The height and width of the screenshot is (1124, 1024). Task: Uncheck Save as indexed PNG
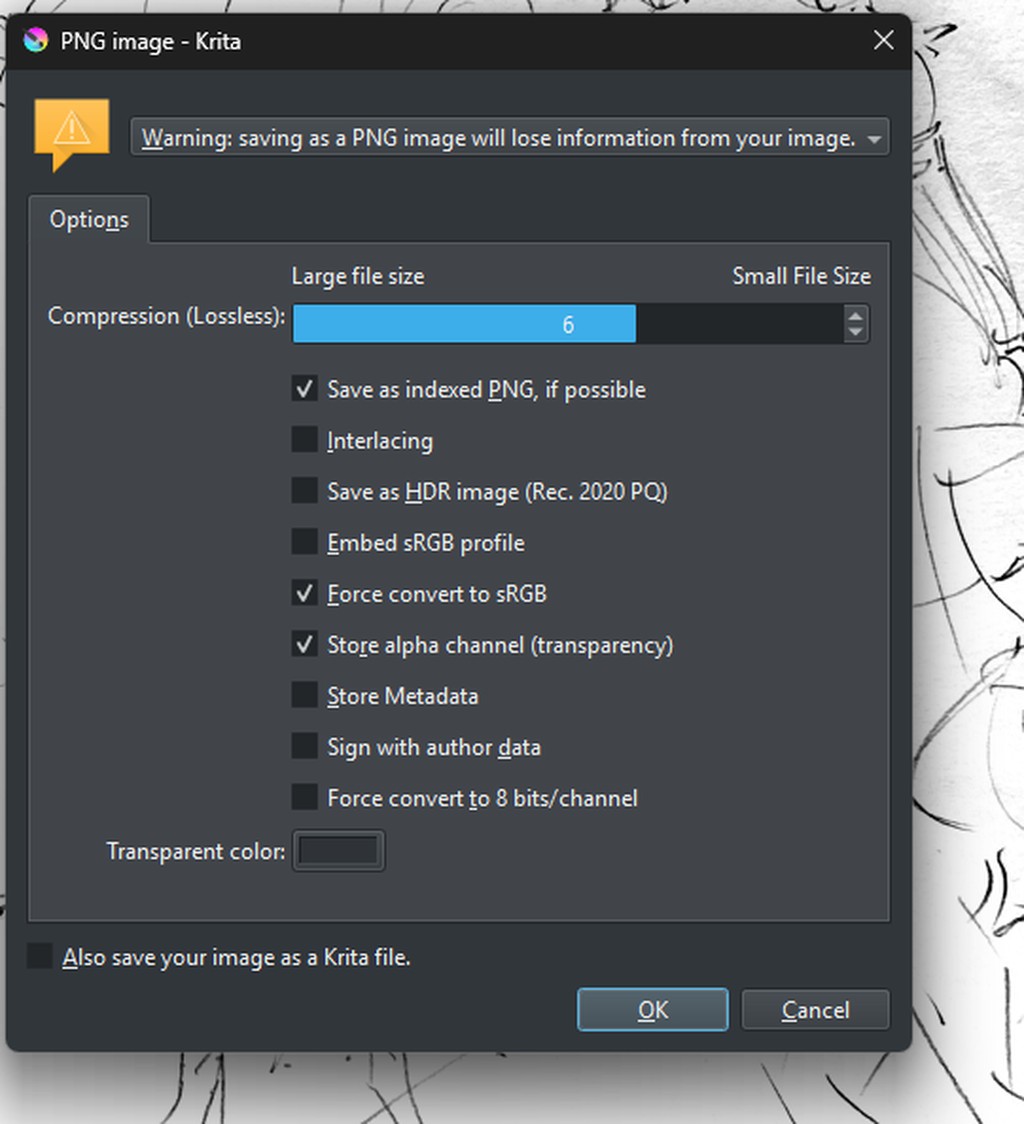[x=305, y=389]
